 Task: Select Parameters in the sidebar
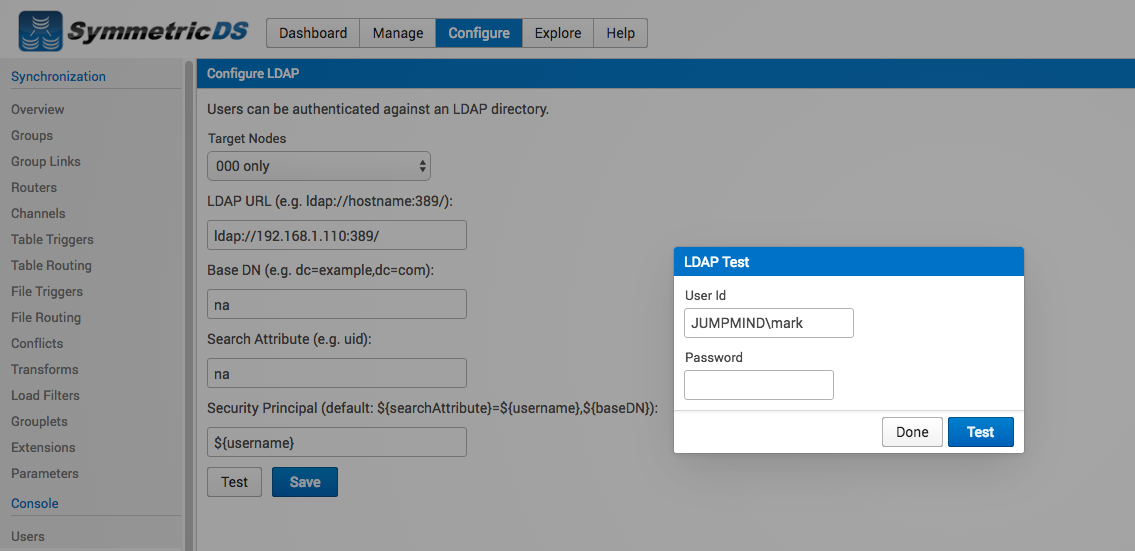[44, 474]
